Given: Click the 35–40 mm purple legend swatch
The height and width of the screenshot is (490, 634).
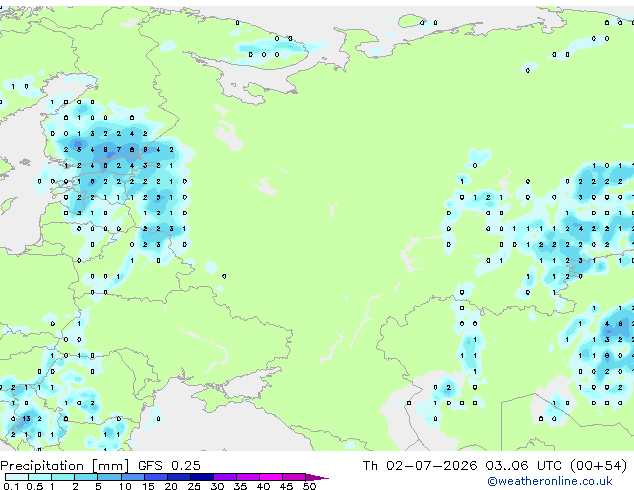Looking at the screenshot, I should click(248, 477).
